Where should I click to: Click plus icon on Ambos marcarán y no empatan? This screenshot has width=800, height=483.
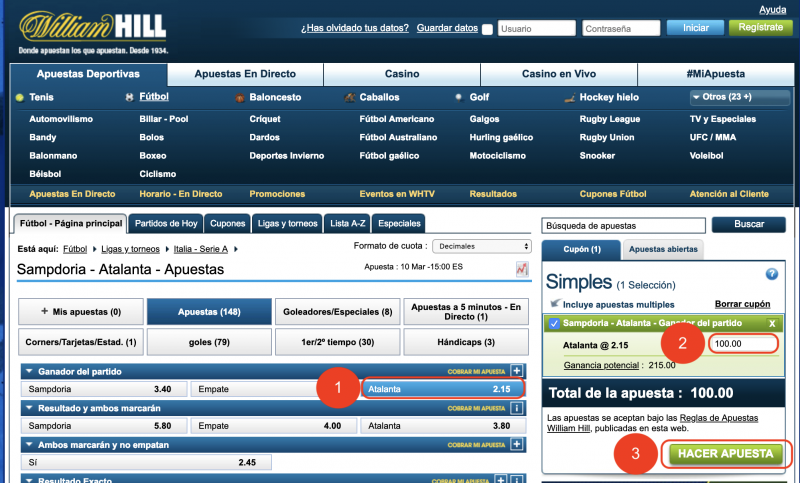(517, 444)
